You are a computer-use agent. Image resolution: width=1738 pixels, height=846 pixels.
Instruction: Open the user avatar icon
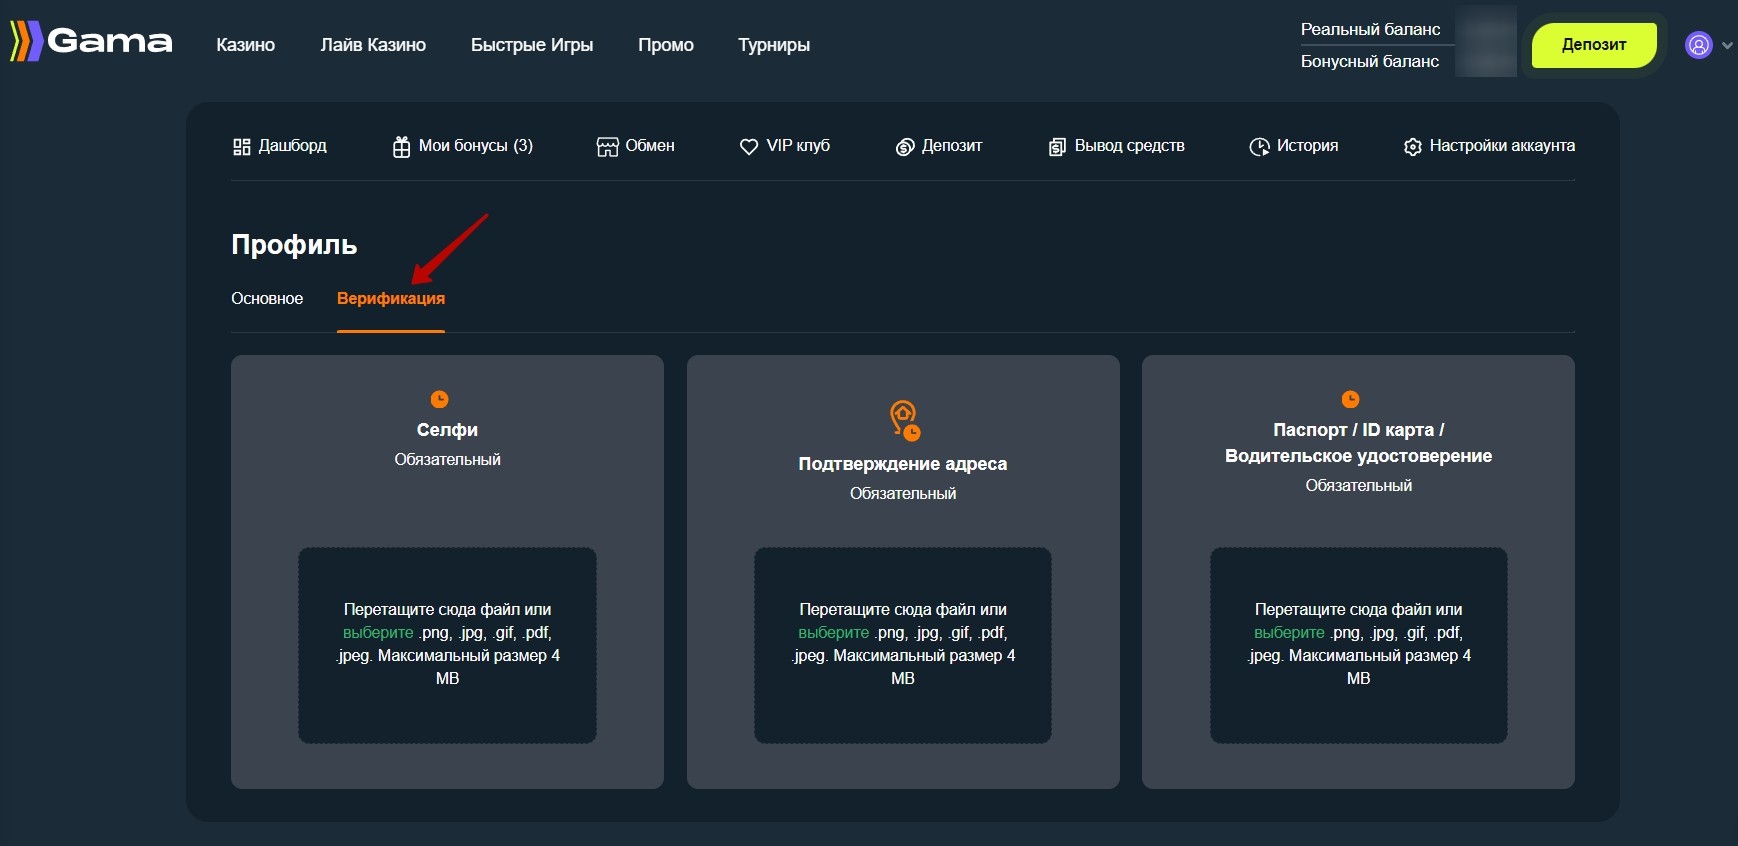[1698, 45]
